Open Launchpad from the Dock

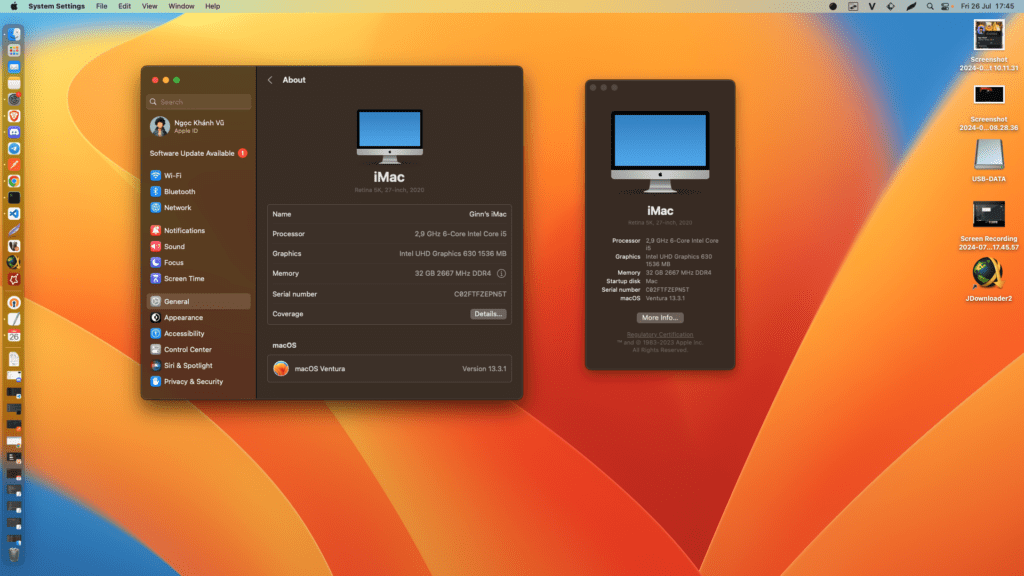point(14,50)
